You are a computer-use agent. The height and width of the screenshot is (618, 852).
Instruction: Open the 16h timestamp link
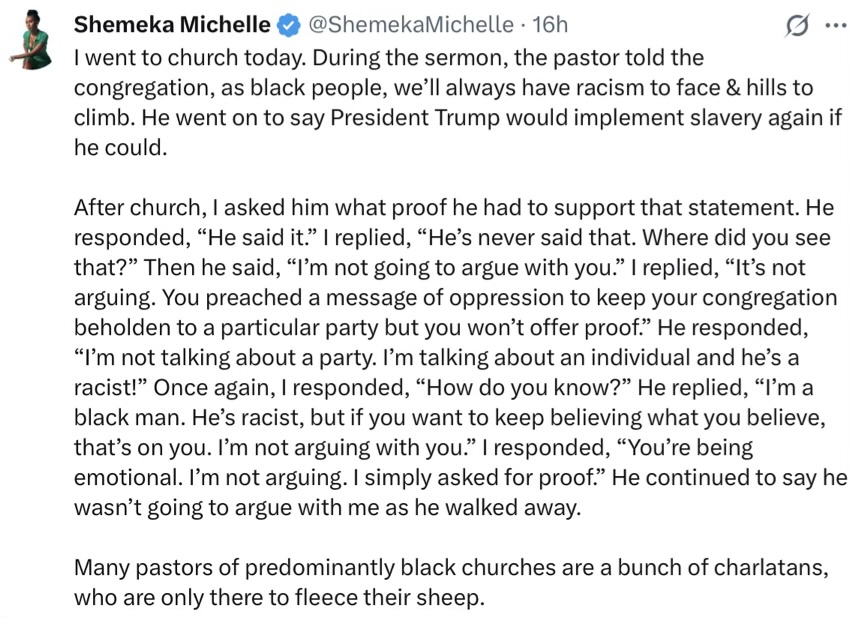(x=550, y=24)
